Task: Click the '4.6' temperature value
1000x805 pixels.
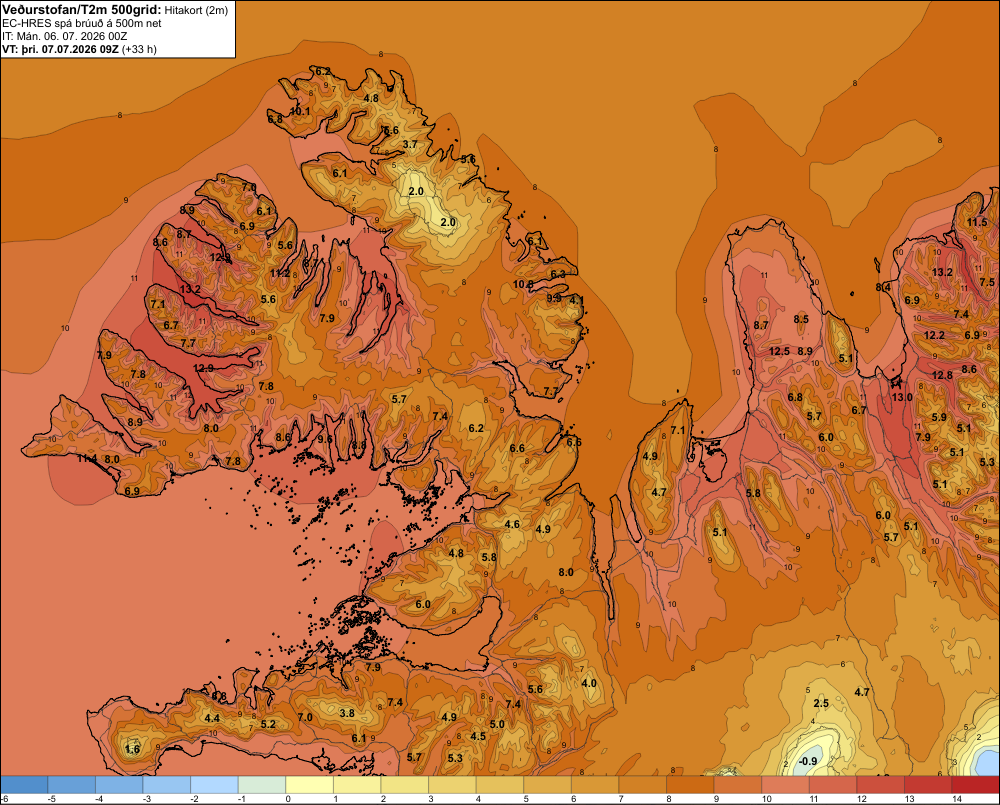Action: click(x=512, y=524)
